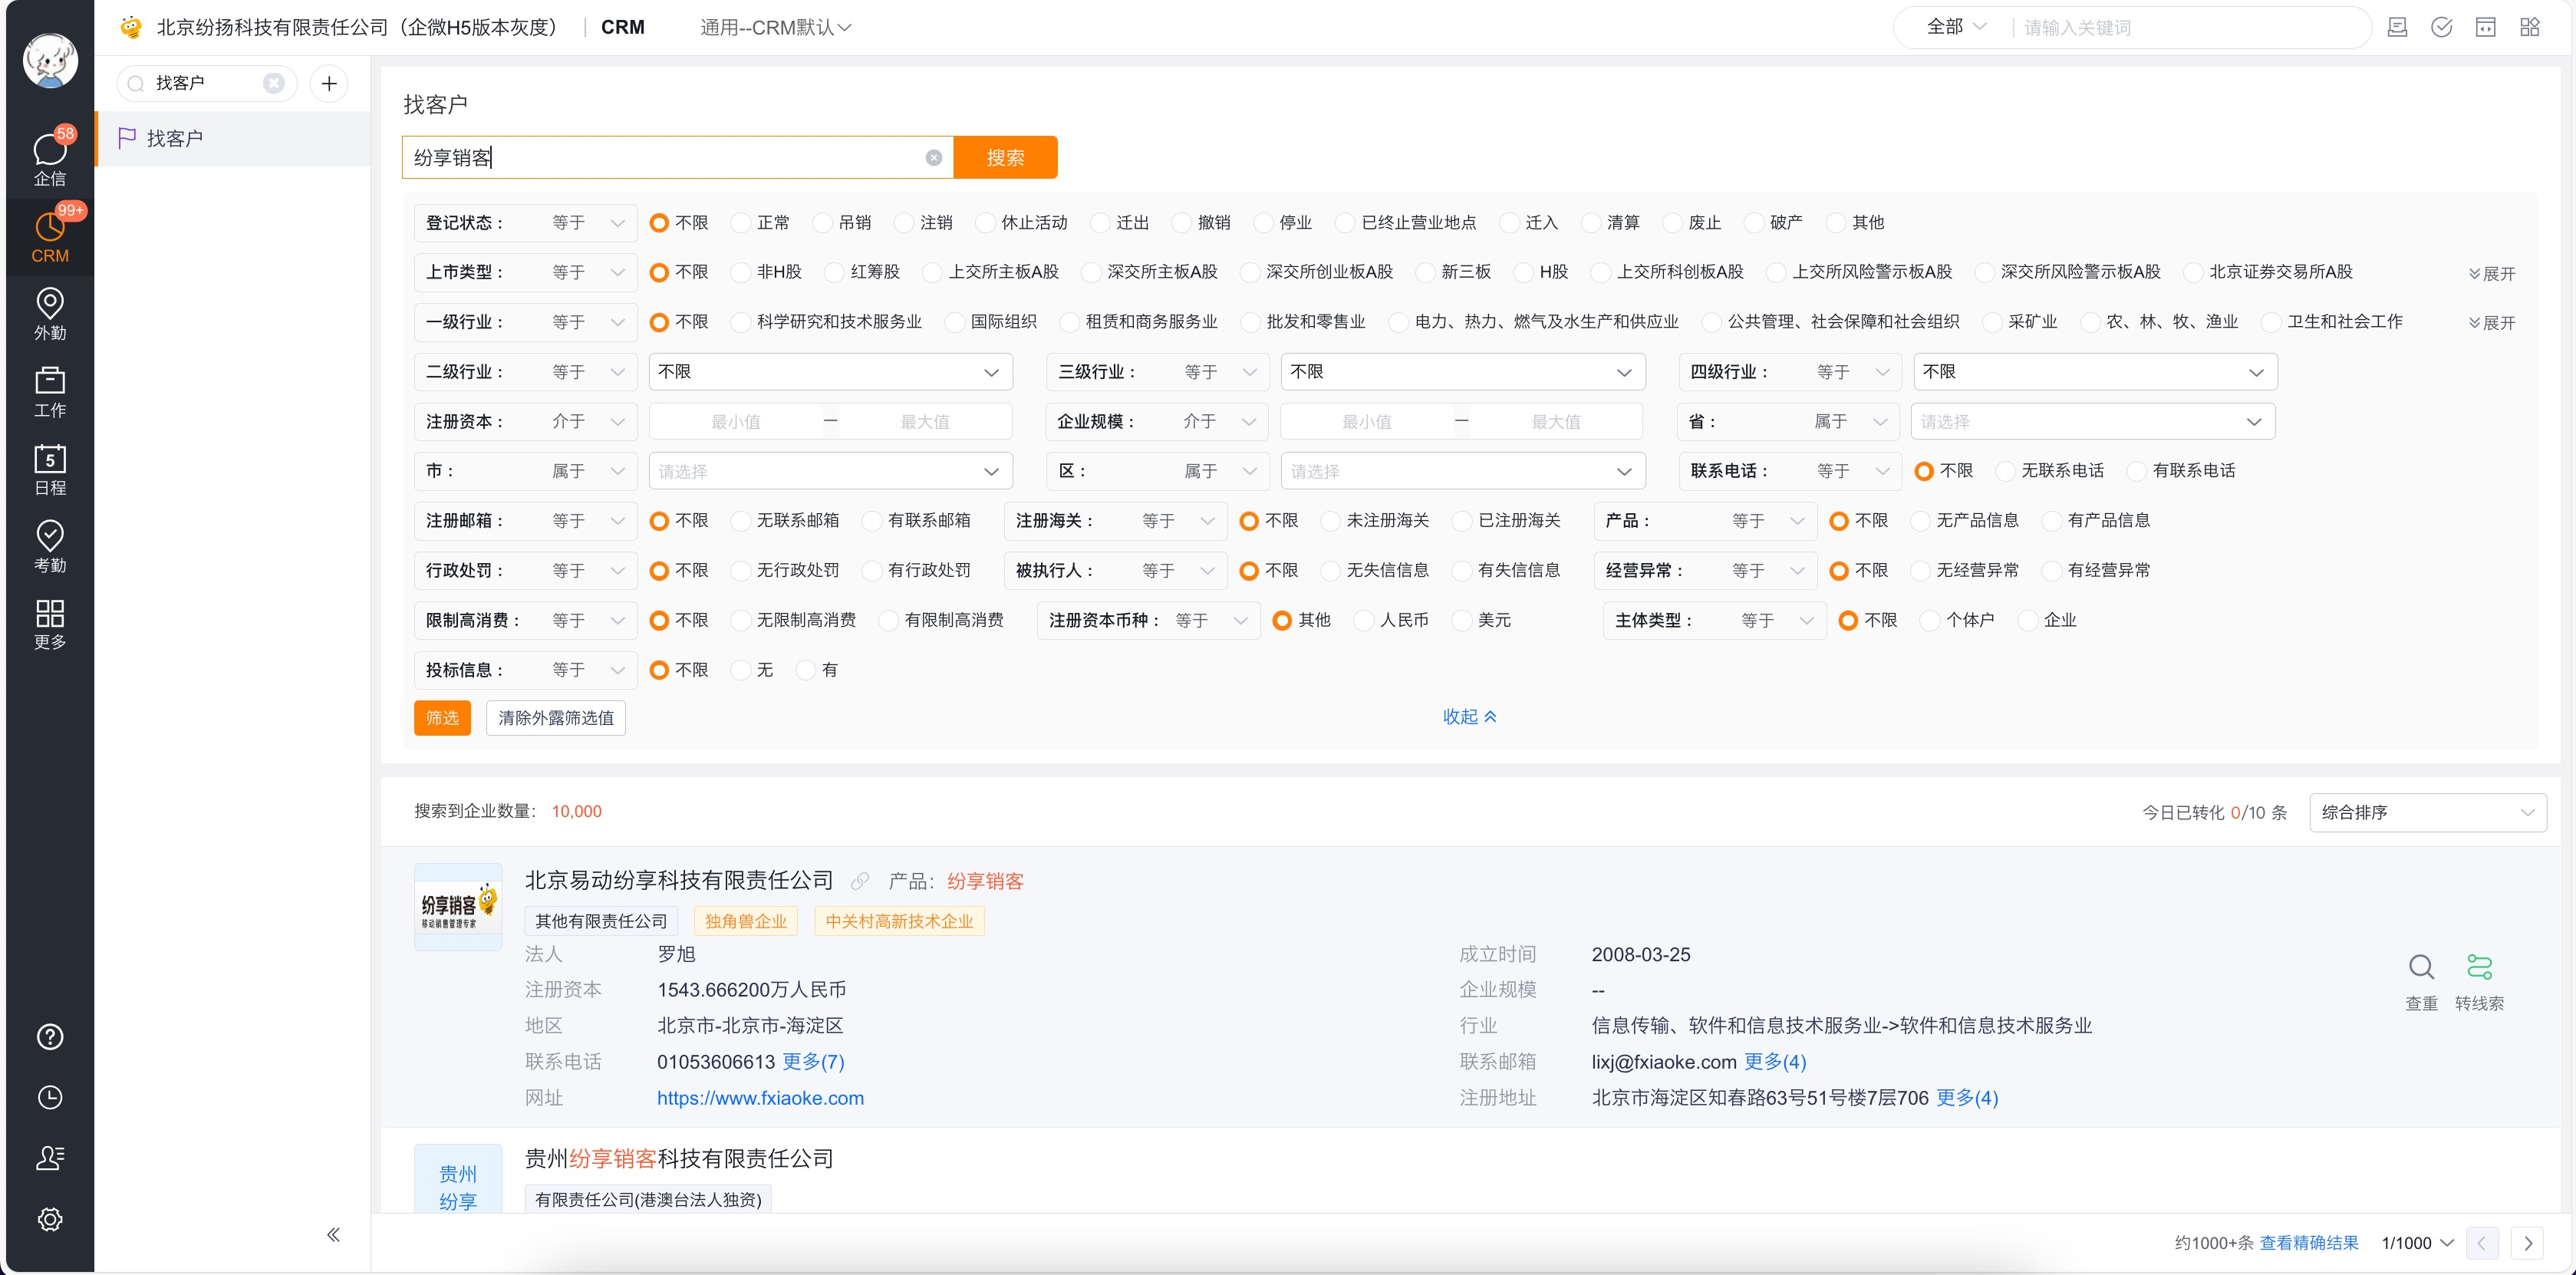Clear the 找客户 sidebar search box
Viewport: 2576px width, 1275px height.
pyautogui.click(x=274, y=83)
